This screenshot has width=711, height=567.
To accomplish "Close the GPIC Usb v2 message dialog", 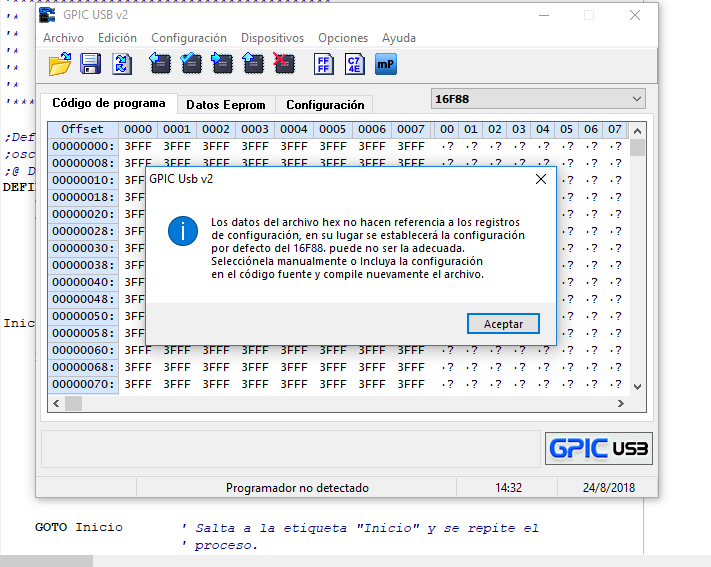I will [x=541, y=179].
